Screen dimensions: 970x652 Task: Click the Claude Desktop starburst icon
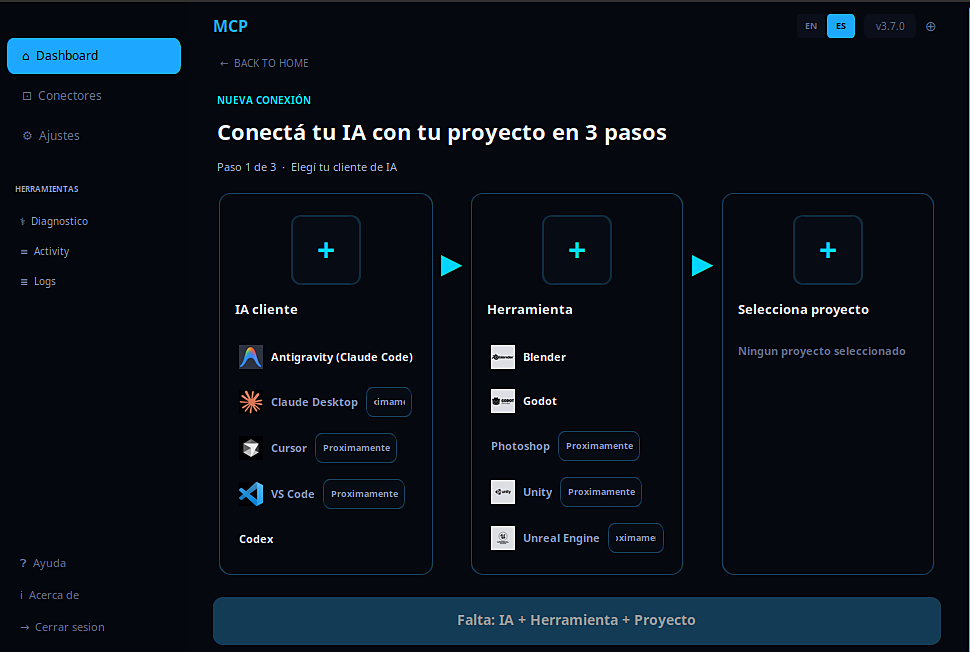251,402
